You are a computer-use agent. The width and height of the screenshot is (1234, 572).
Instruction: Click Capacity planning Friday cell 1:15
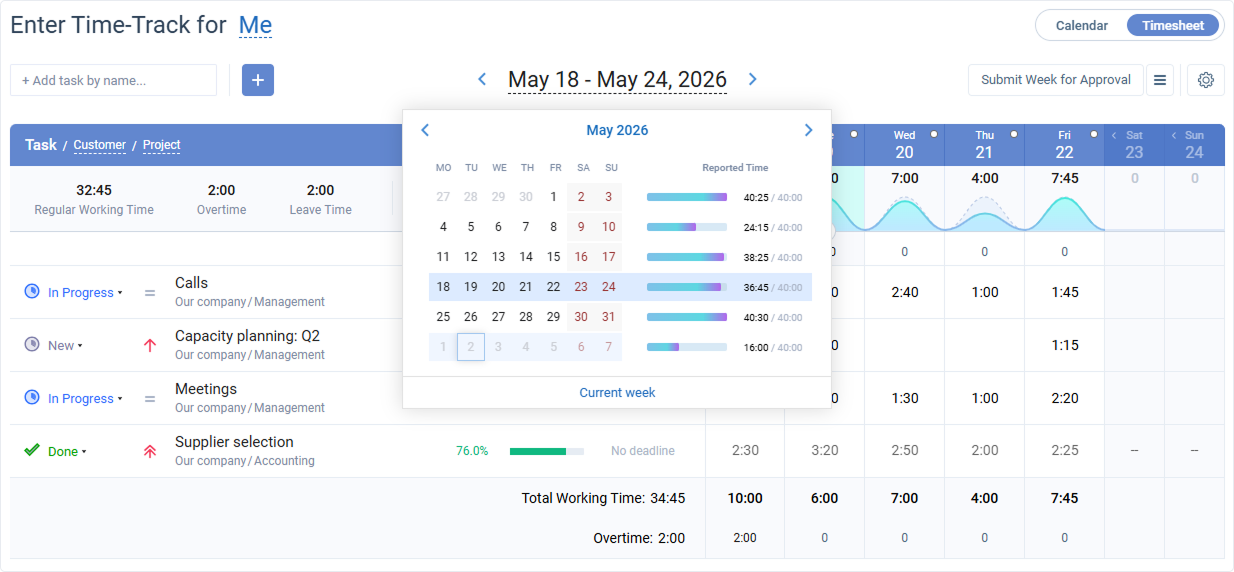point(1064,345)
